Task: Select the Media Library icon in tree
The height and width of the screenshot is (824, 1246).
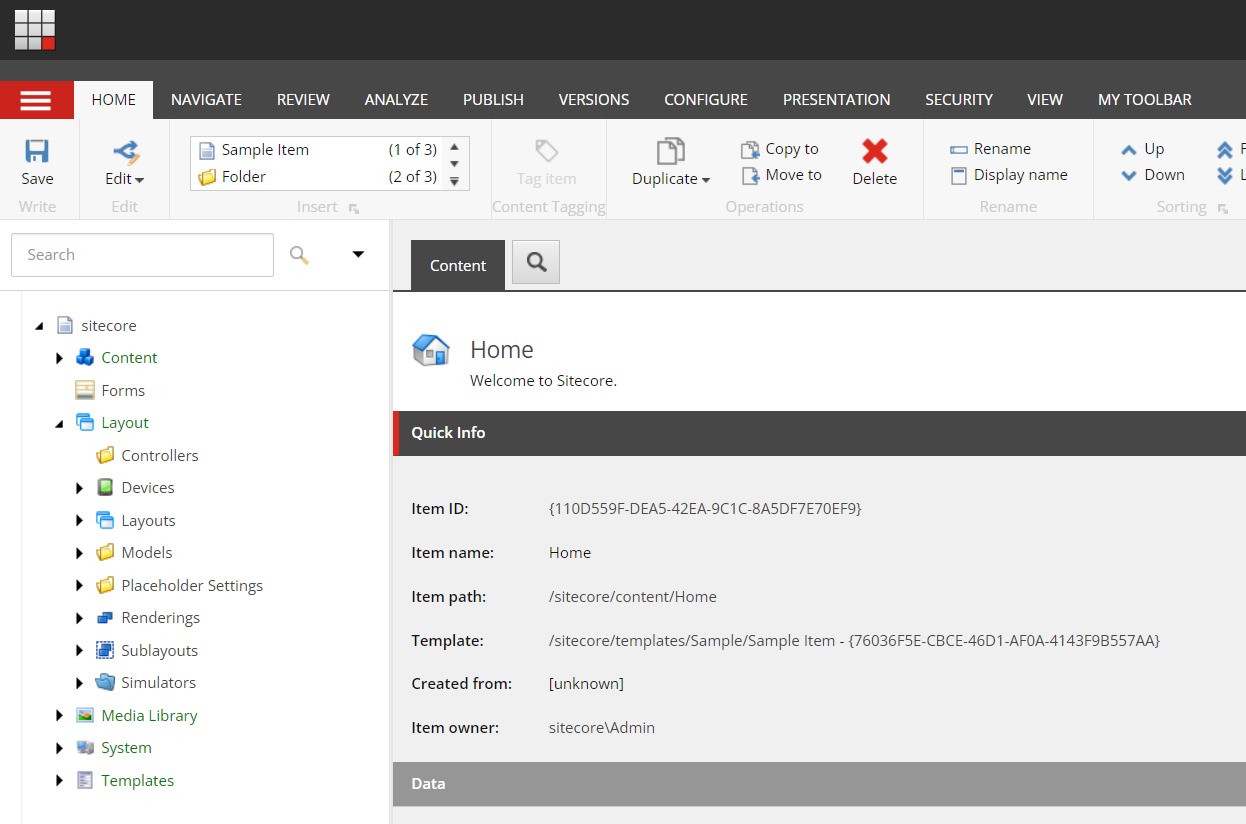Action: (x=85, y=716)
